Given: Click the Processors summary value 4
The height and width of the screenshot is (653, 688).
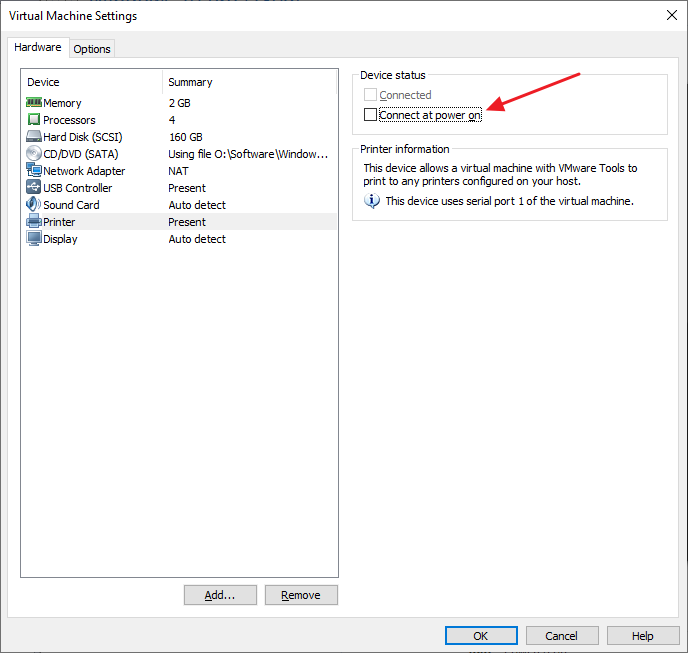Looking at the screenshot, I should click(x=172, y=120).
